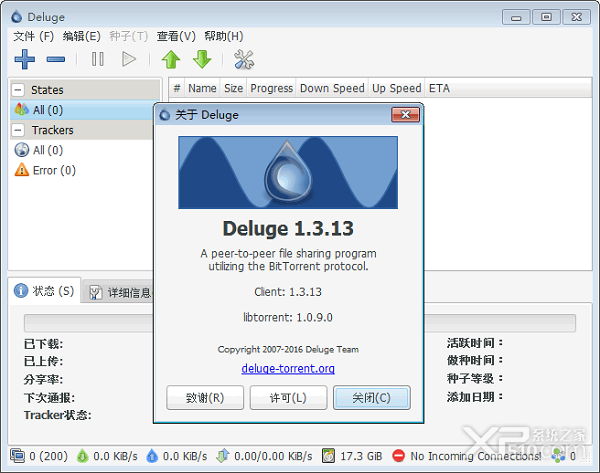Screen dimensions: 600x473
Task: Click the Deluge title bar app icon
Action: pos(16,17)
